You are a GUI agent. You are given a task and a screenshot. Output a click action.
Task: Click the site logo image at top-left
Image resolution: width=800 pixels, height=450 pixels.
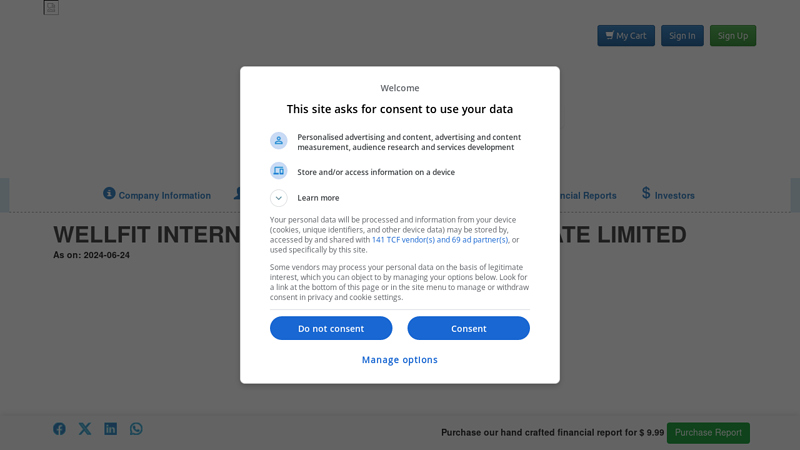pyautogui.click(x=51, y=8)
